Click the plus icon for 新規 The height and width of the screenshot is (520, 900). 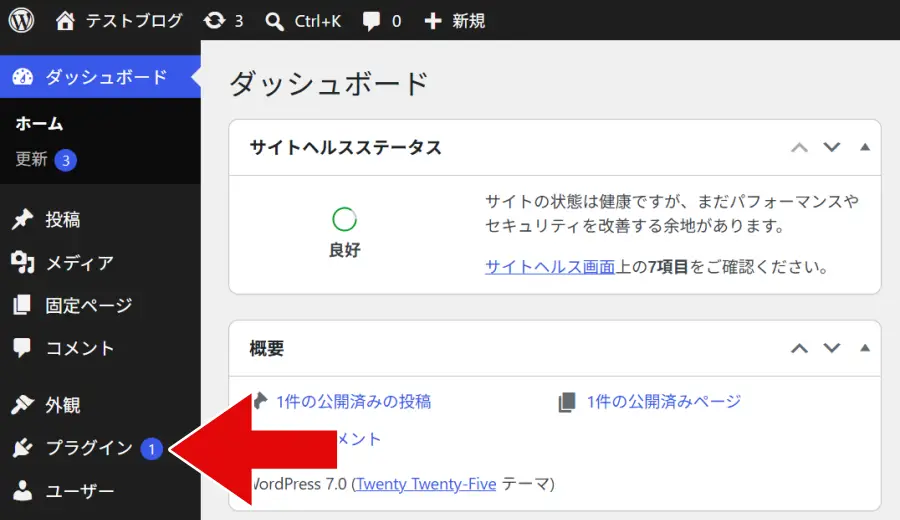tap(433, 21)
